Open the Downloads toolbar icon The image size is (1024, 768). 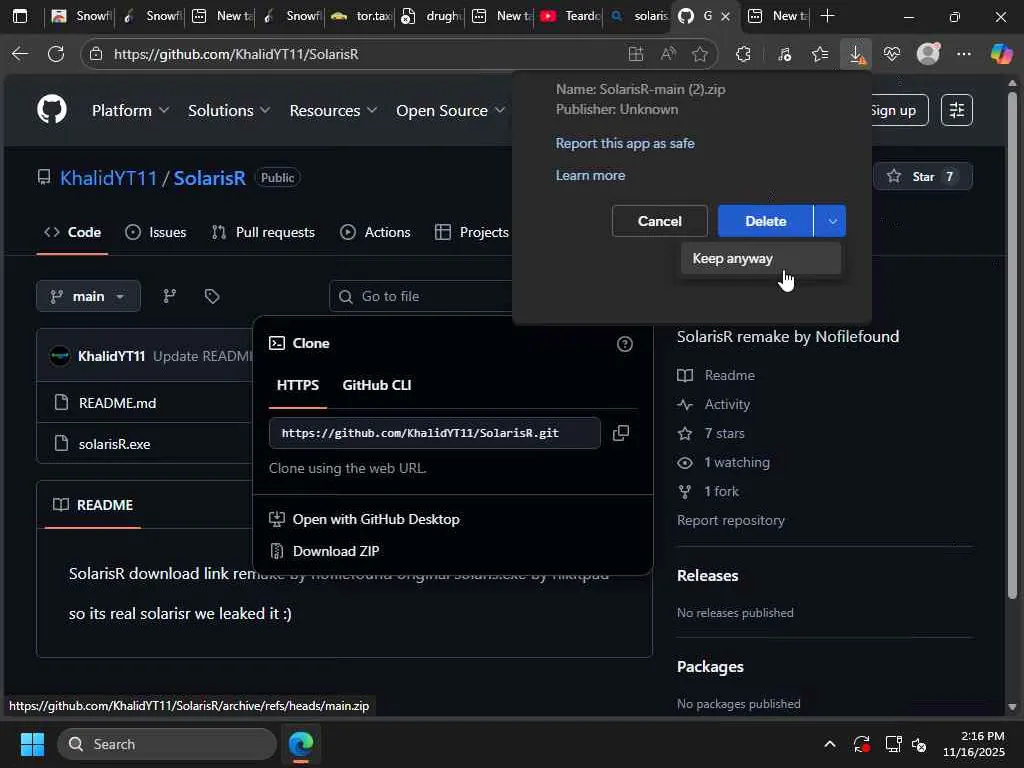point(856,54)
